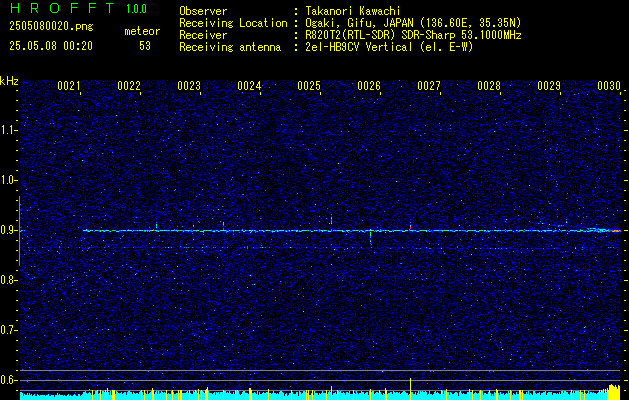Click the Receiver label
The width and height of the screenshot is (629, 400).
[x=203, y=35]
